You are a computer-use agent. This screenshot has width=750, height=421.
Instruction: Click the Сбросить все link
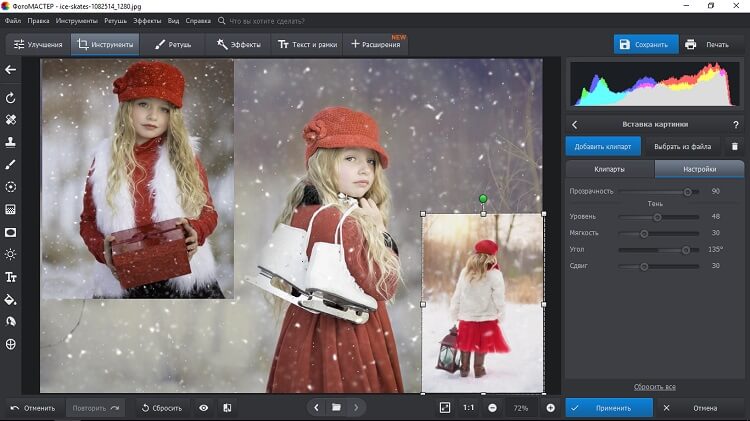pyautogui.click(x=654, y=387)
